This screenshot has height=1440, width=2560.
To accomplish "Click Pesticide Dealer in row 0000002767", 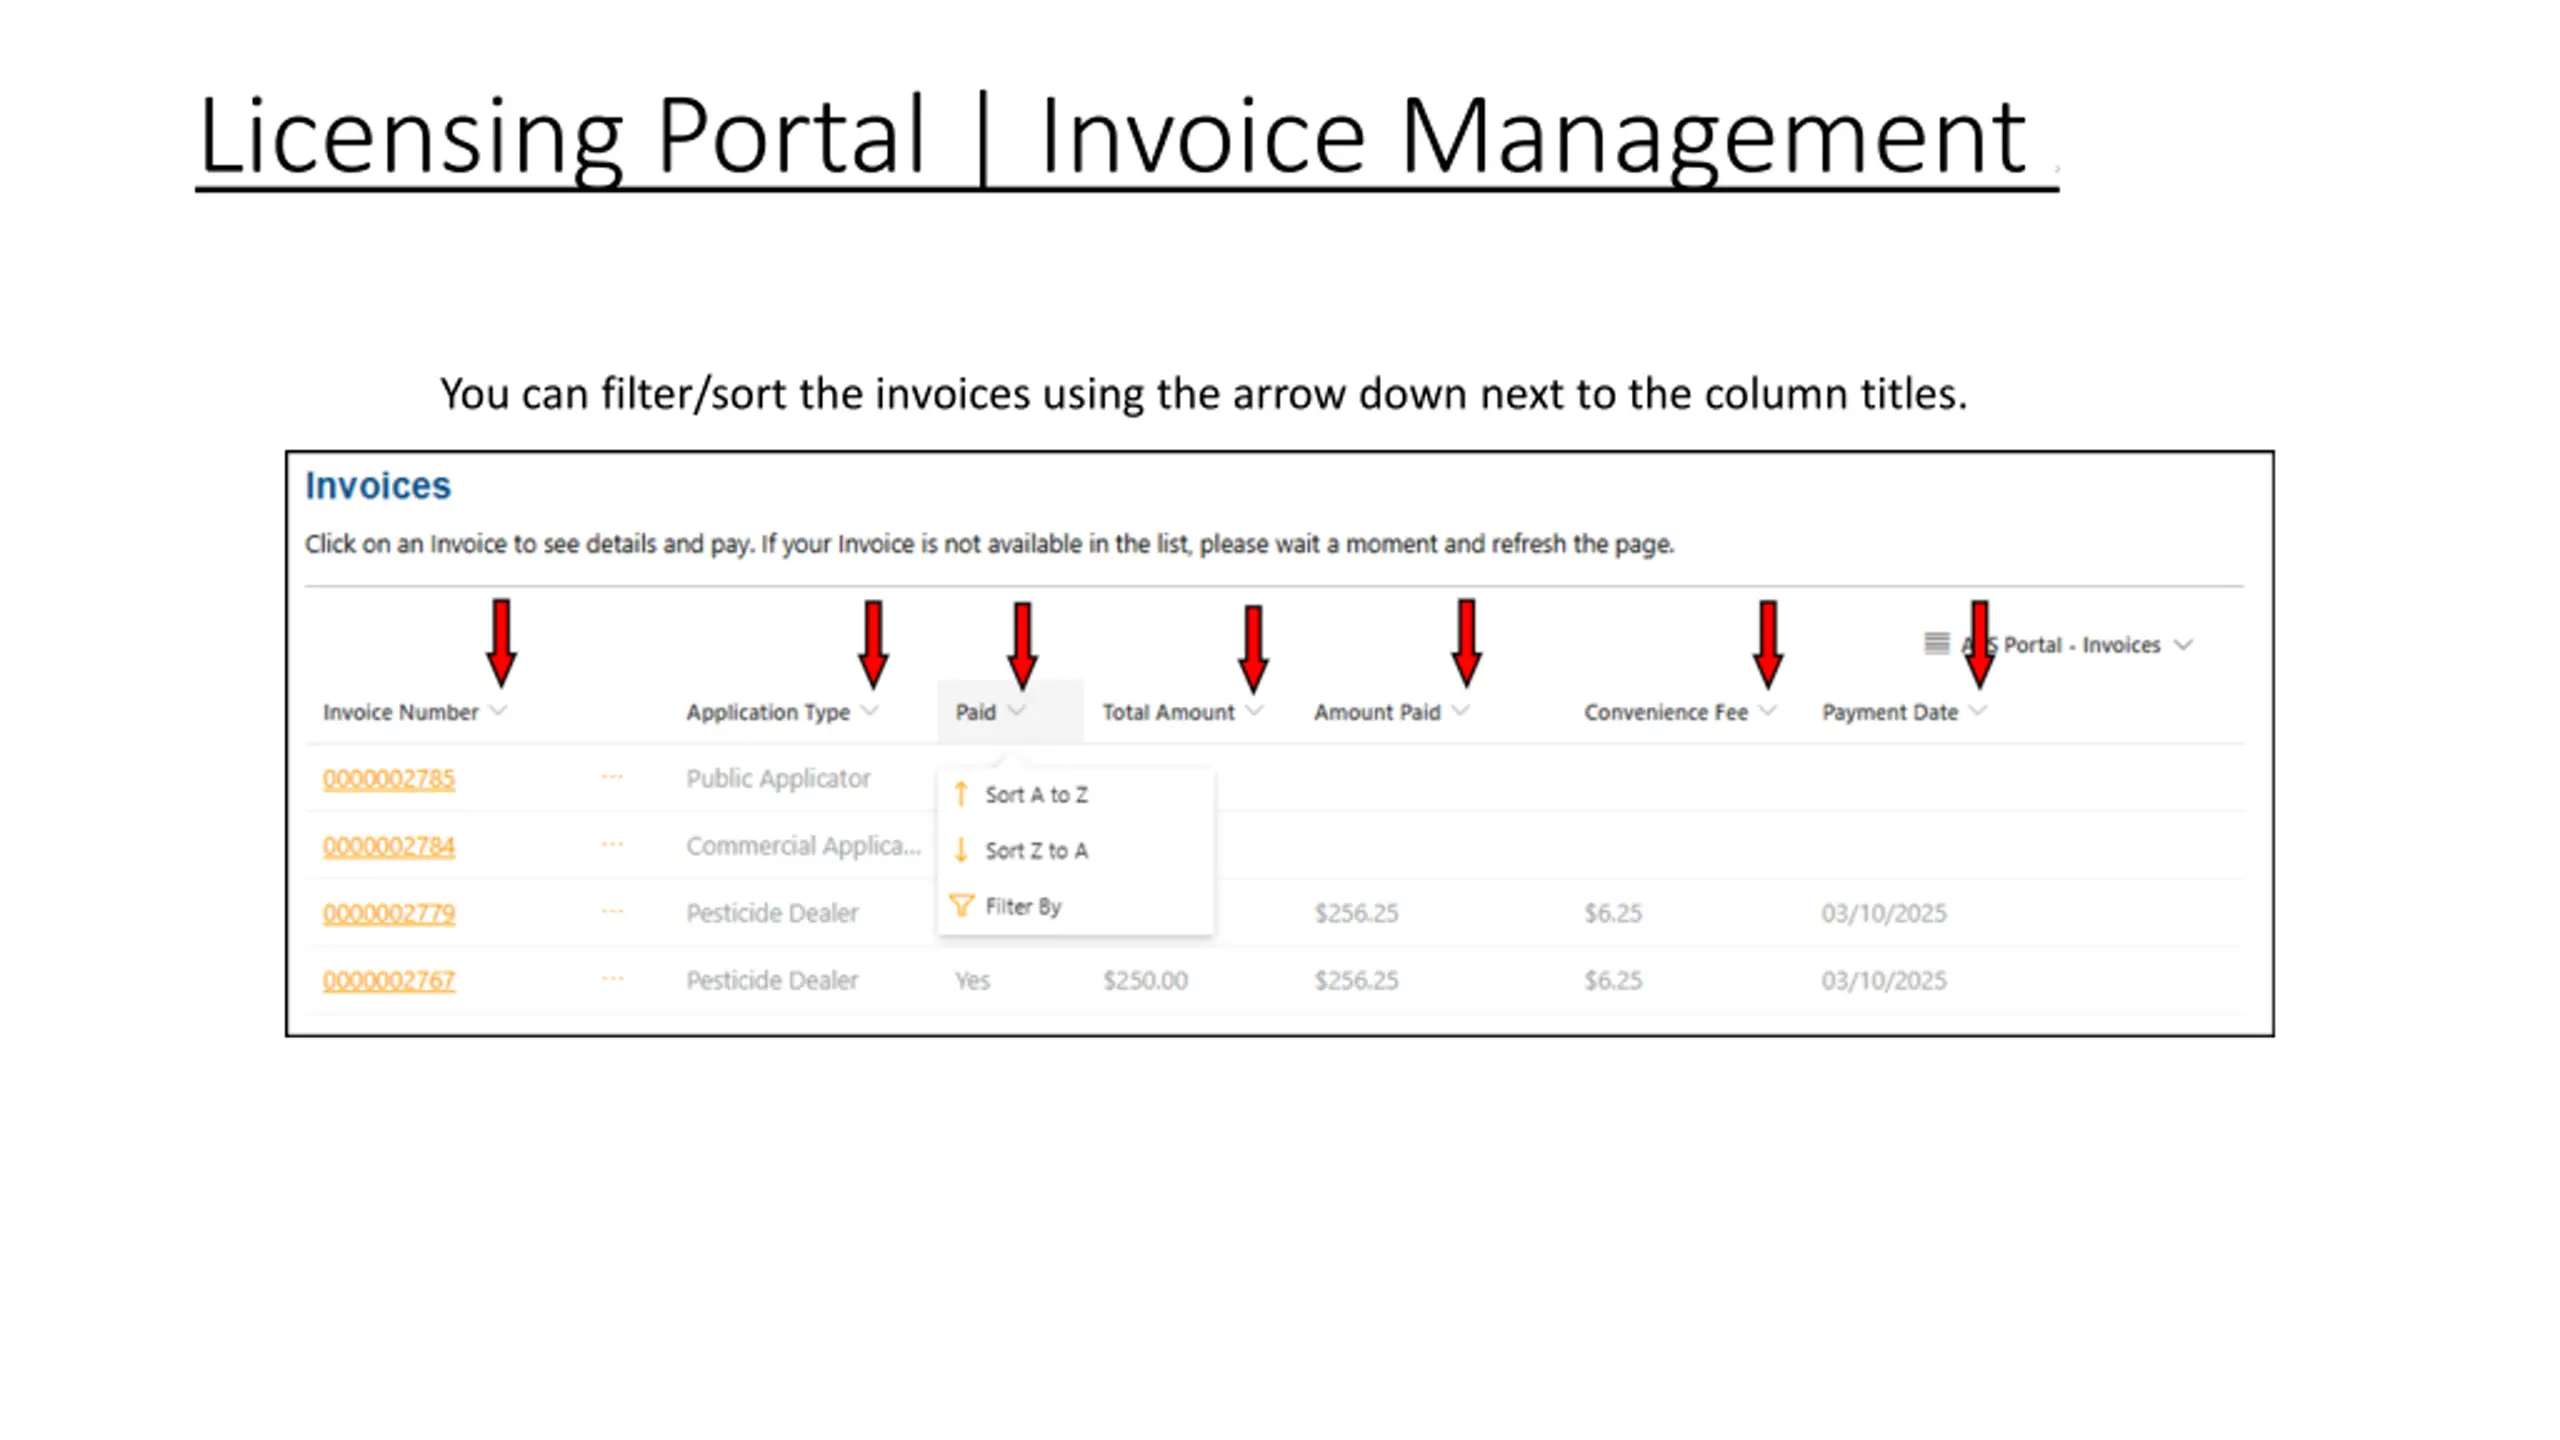I will click(772, 980).
